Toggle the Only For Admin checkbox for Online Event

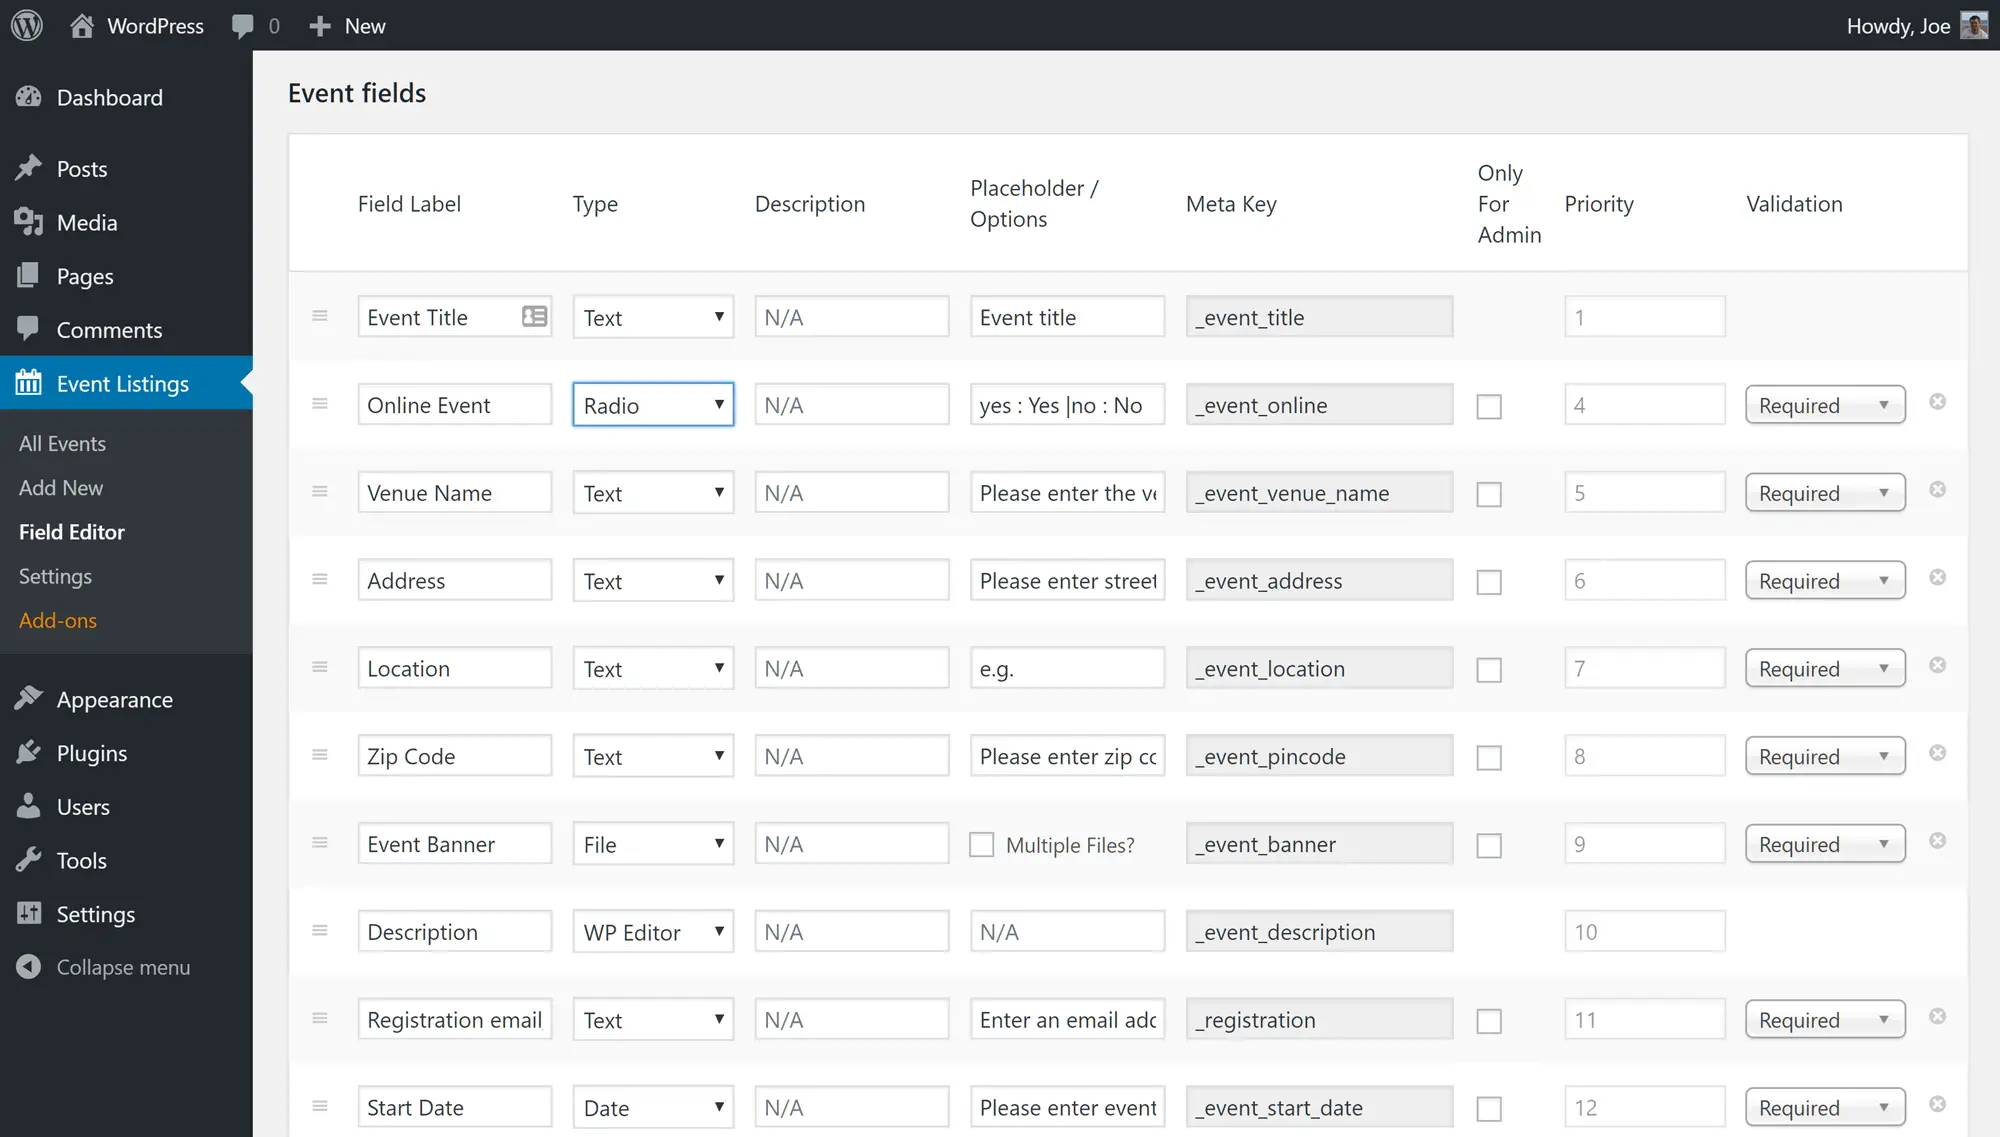(x=1488, y=406)
